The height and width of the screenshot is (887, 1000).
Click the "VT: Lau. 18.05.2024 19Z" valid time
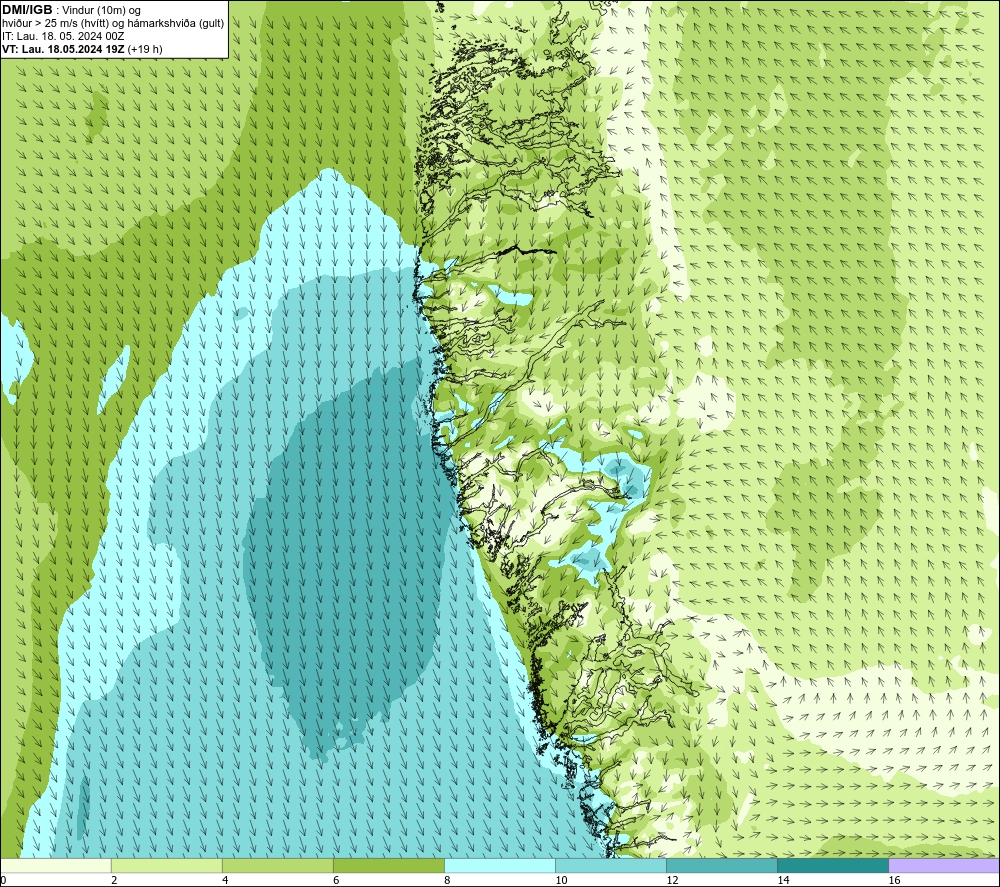click(64, 49)
